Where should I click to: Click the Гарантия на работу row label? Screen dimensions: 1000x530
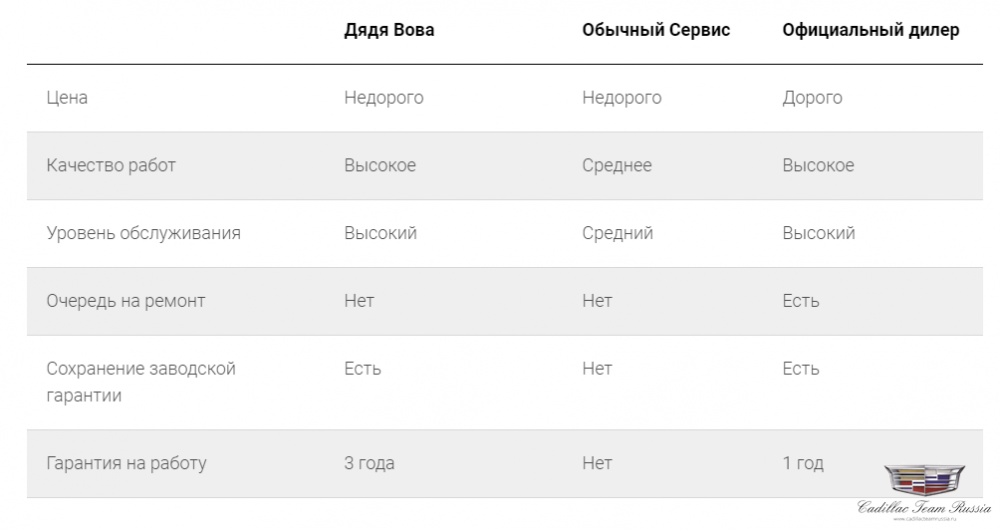point(127,463)
